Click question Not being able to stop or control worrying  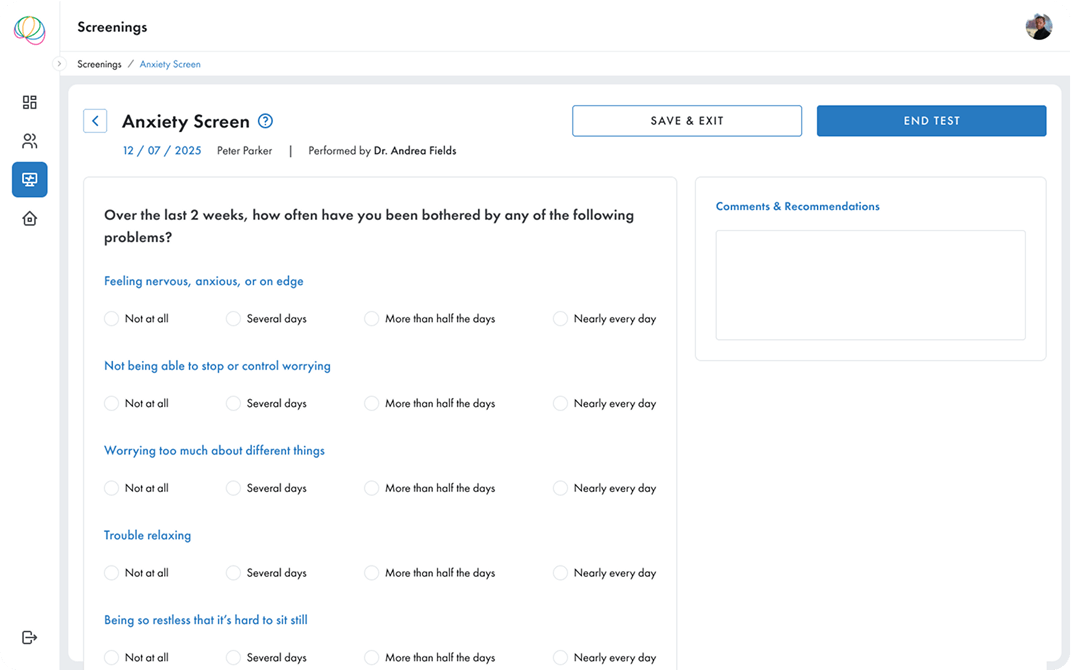(217, 365)
